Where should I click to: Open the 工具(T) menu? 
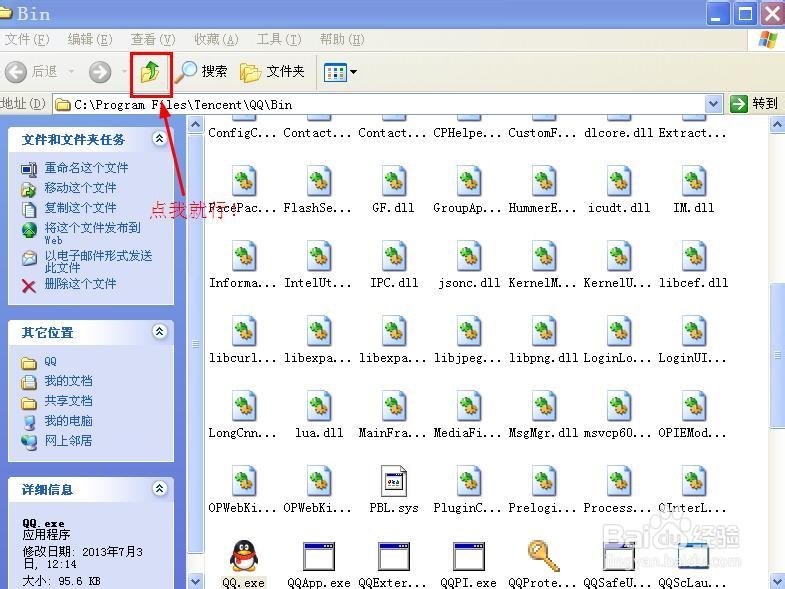tap(279, 39)
